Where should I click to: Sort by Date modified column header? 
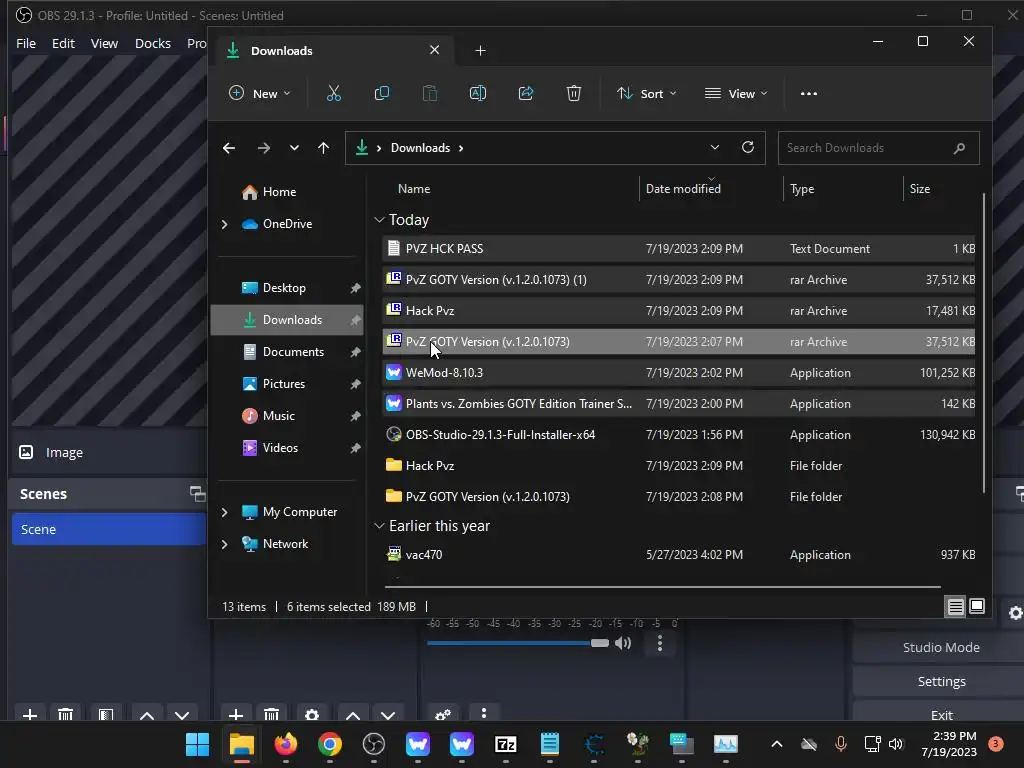pyautogui.click(x=683, y=189)
